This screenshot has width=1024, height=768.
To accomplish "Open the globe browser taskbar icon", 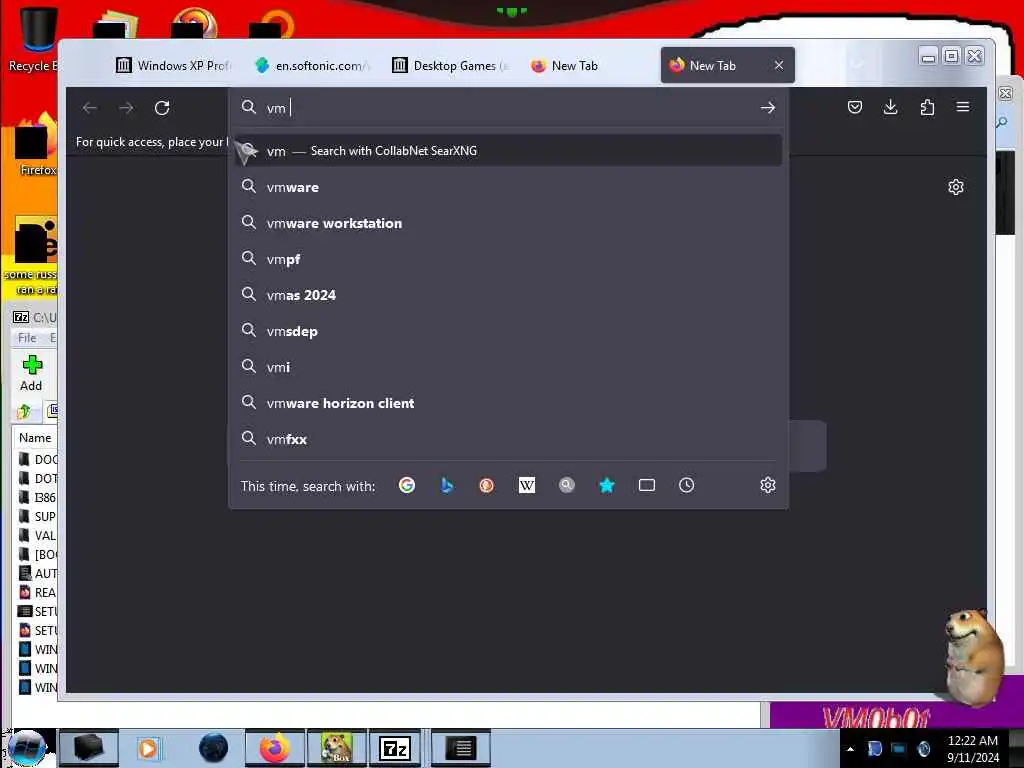I will coord(214,748).
